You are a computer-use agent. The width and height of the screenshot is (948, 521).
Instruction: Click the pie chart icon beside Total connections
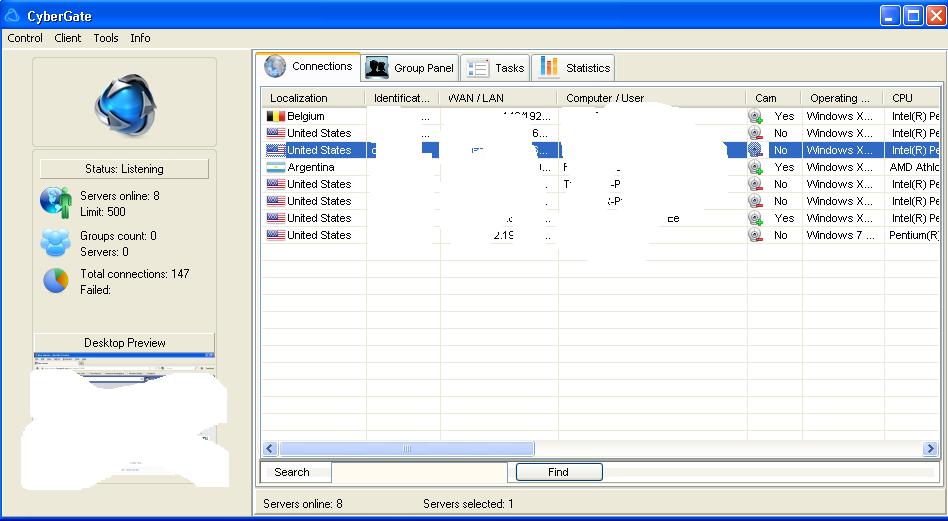[x=56, y=281]
